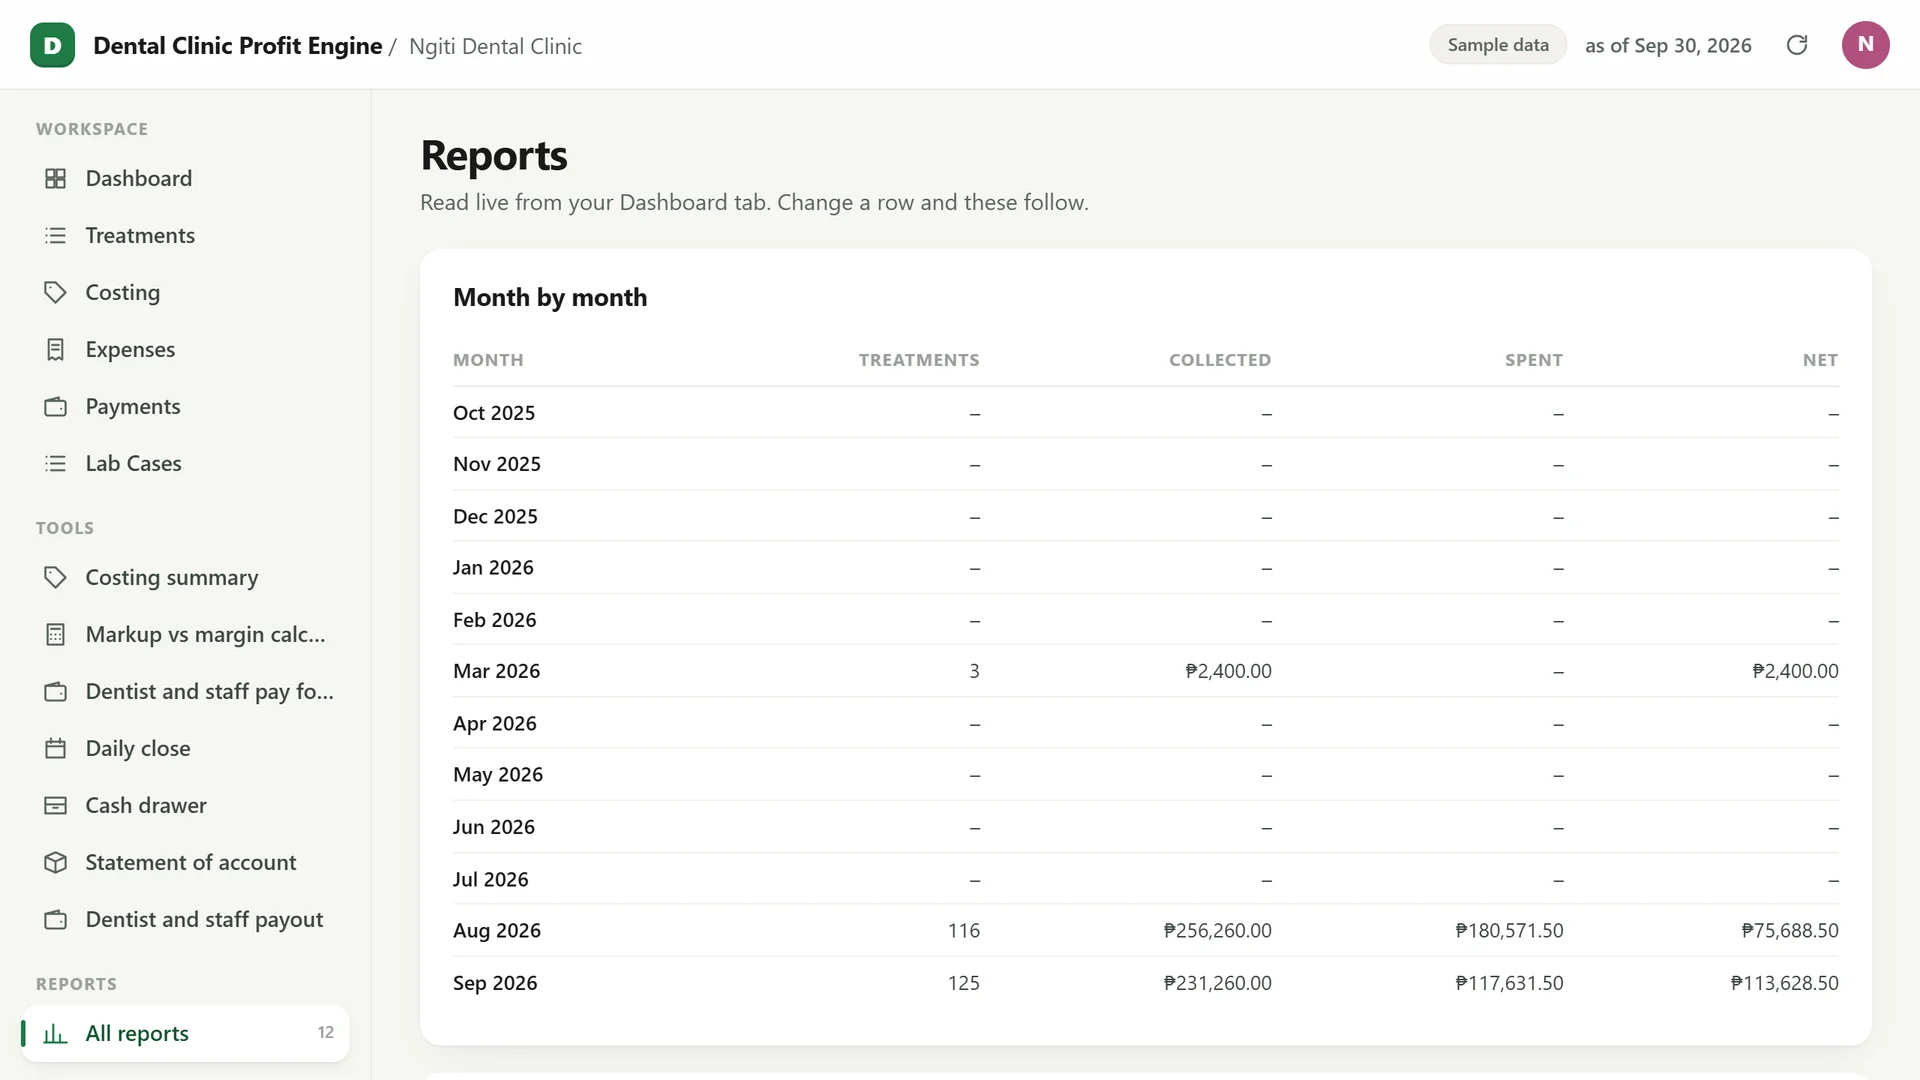1920x1080 pixels.
Task: Click the green D app logo
Action: [x=52, y=45]
